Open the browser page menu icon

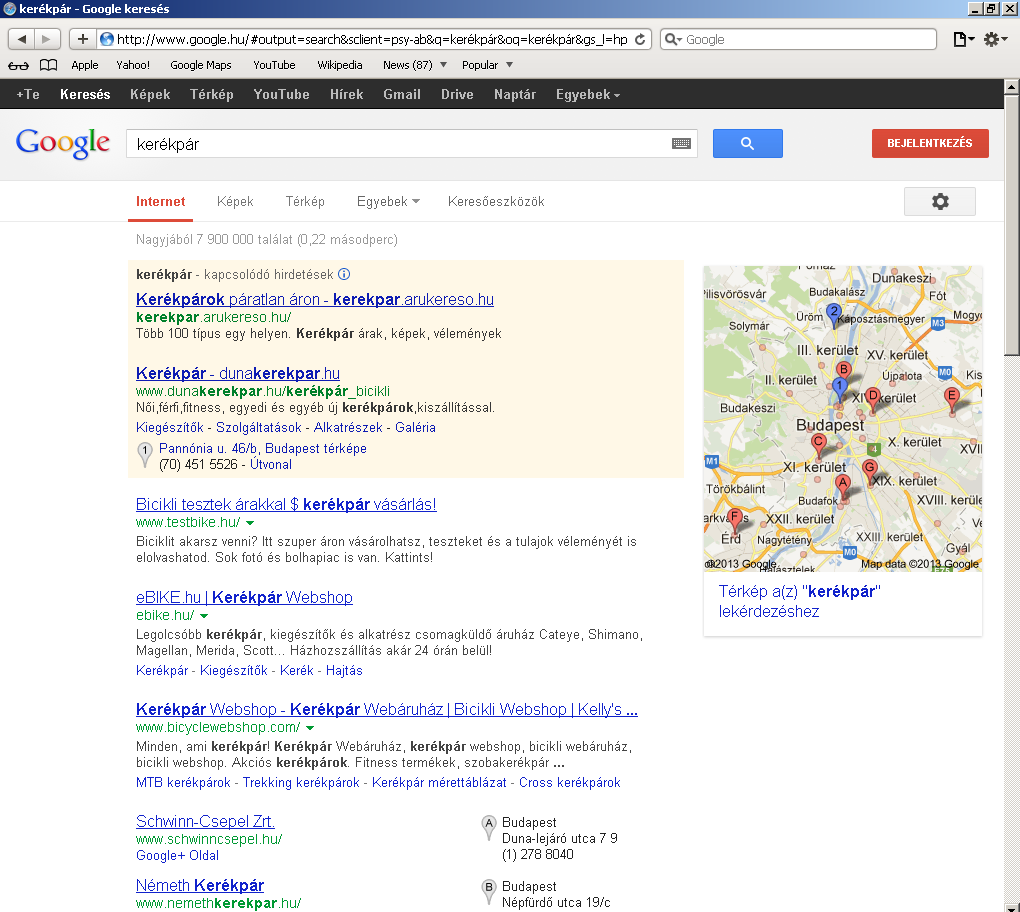(962, 39)
